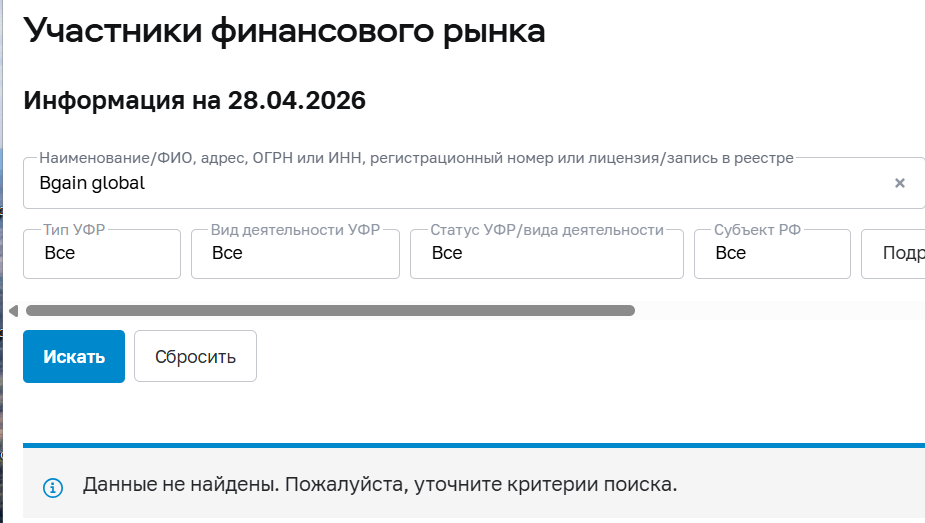
Task: Click the Информация на 28.04.2026 subheading
Action: [x=194, y=101]
